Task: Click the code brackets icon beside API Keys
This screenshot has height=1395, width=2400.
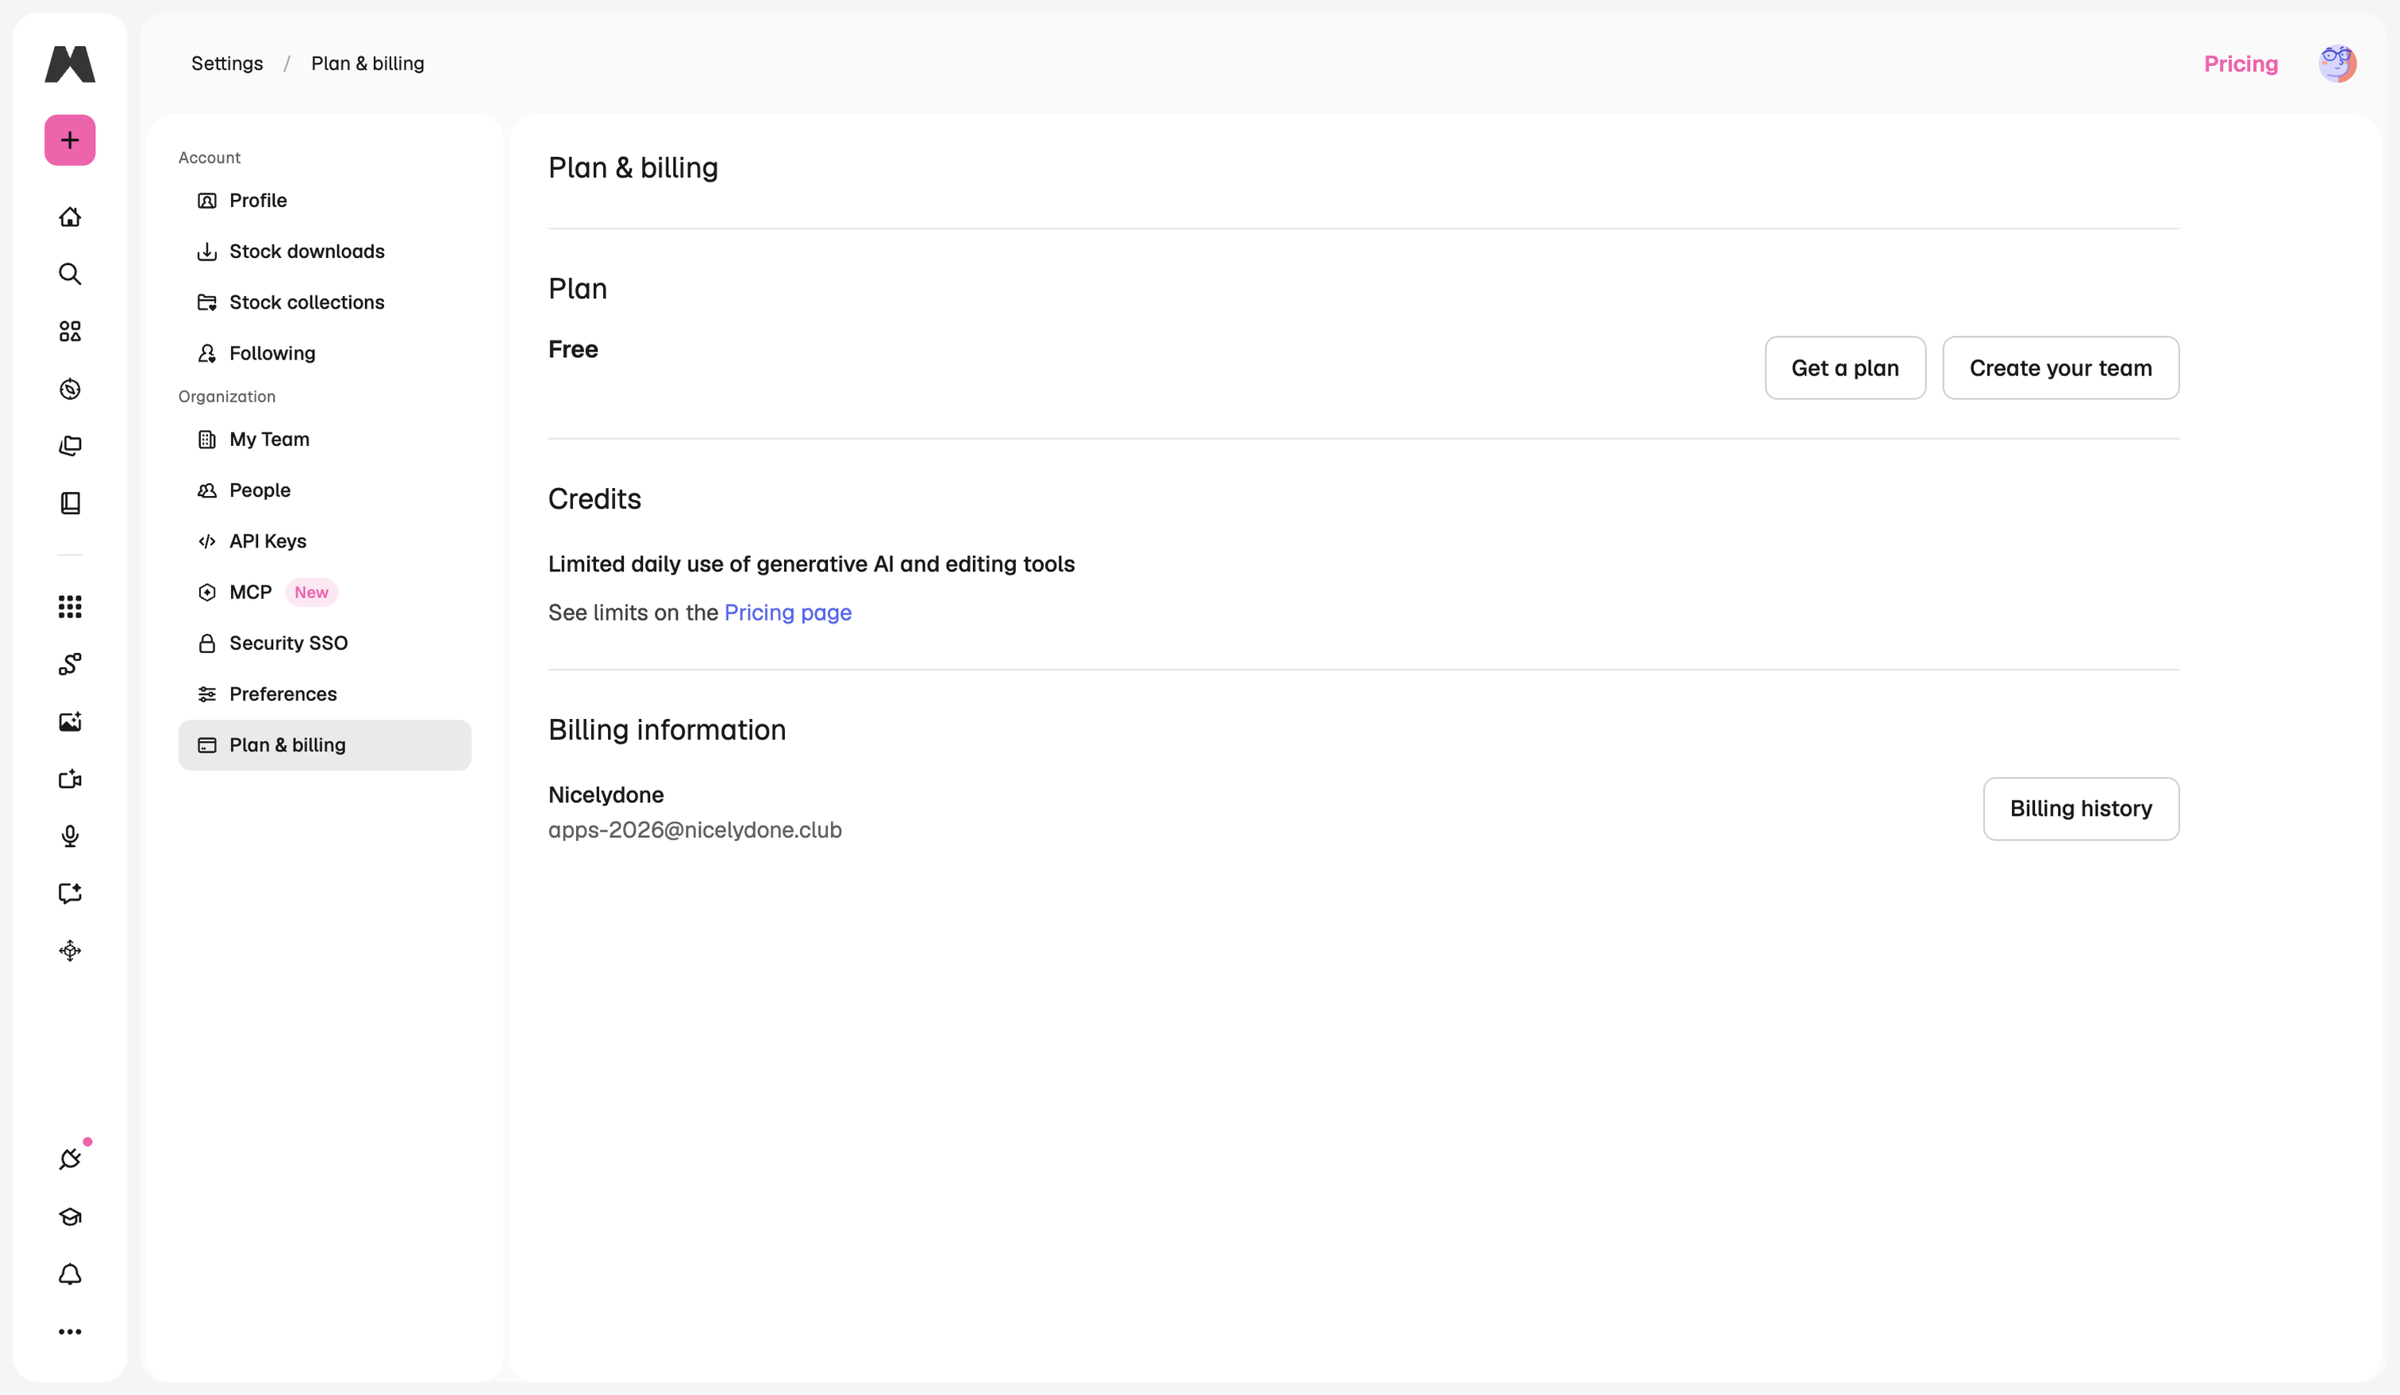Action: tap(207, 541)
